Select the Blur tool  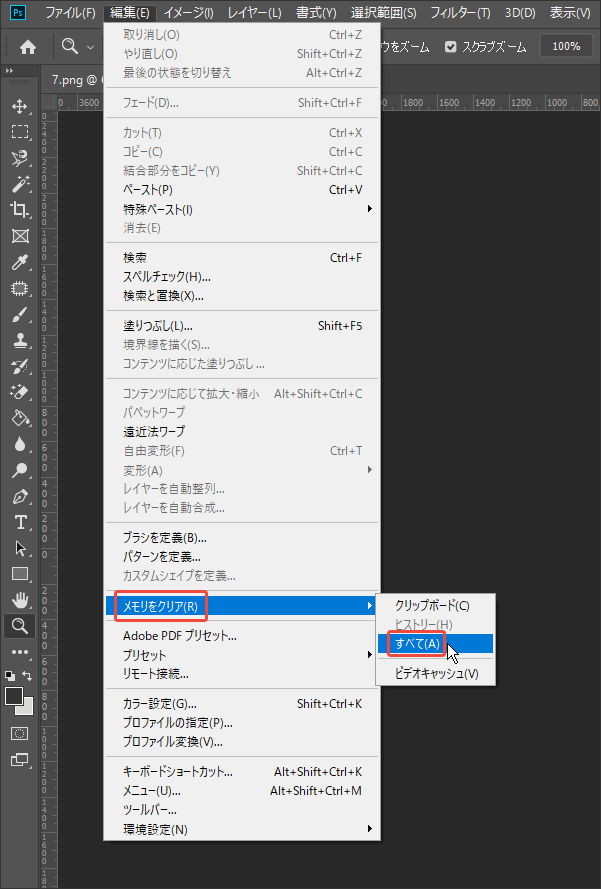(20, 444)
